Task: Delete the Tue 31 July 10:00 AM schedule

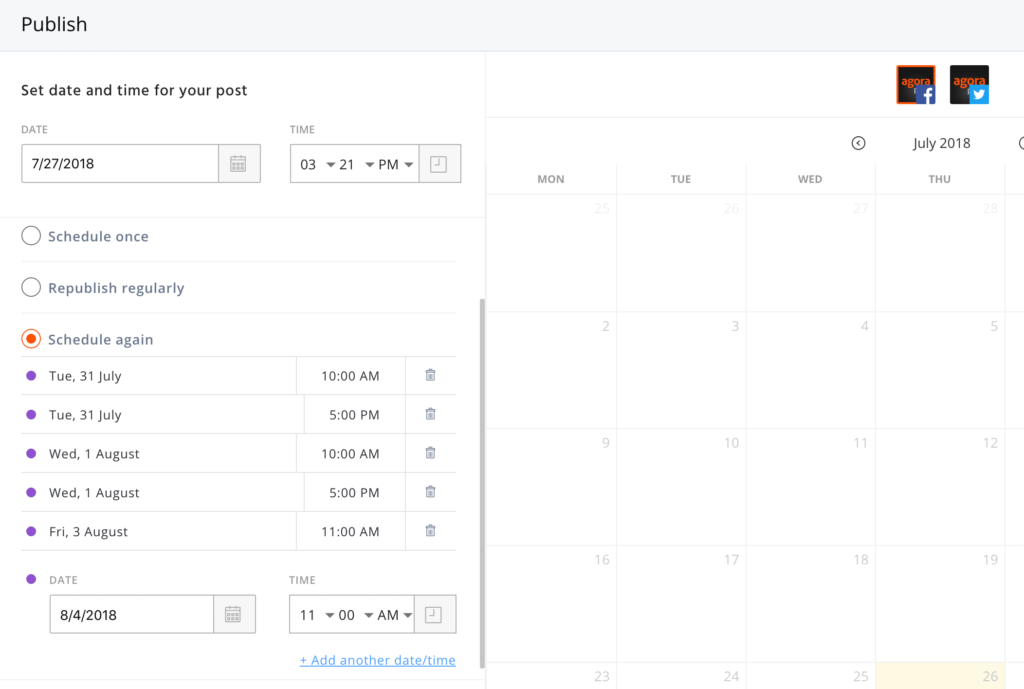Action: (430, 376)
